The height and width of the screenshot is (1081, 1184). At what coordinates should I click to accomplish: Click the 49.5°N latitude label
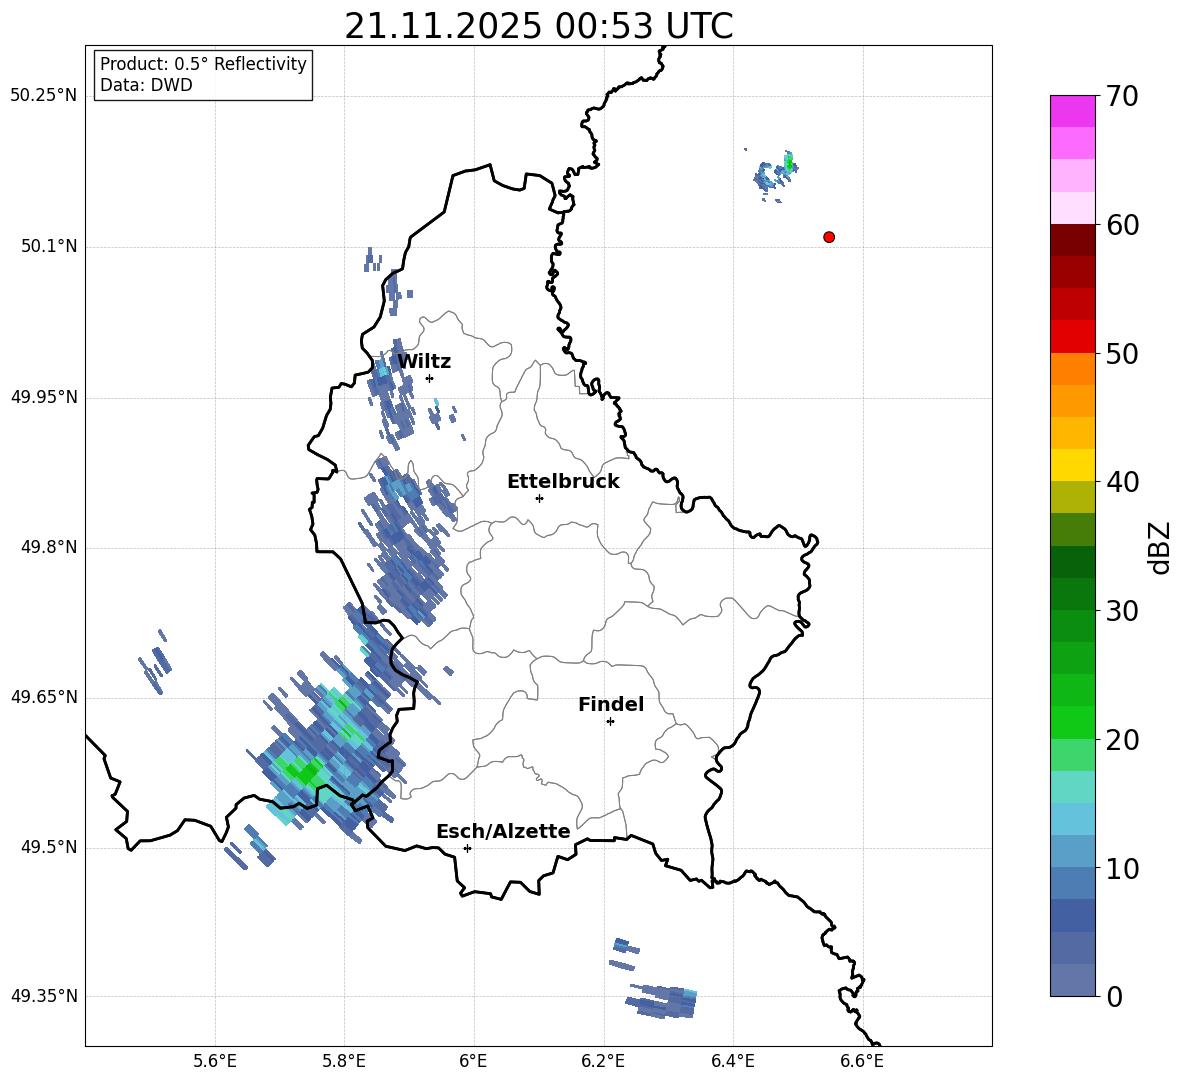click(x=48, y=848)
